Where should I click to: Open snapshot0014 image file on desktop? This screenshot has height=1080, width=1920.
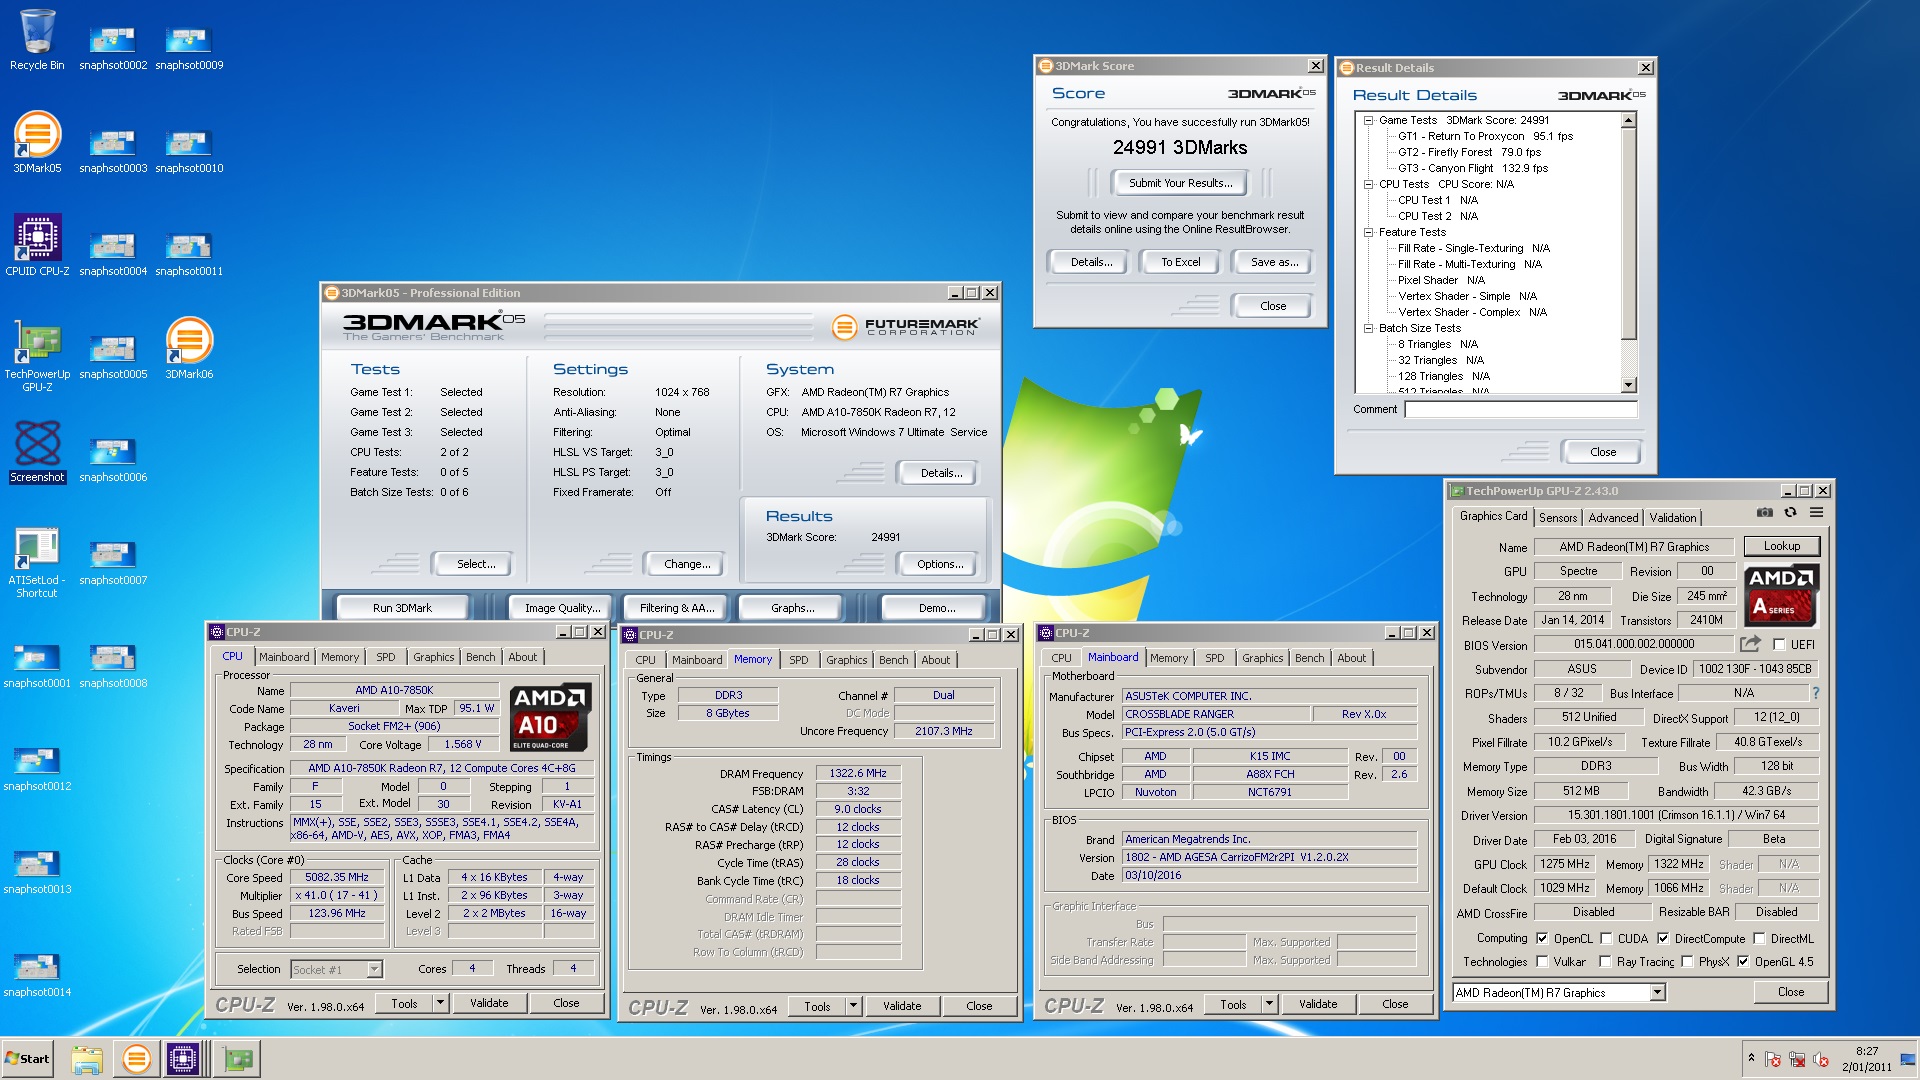[x=37, y=975]
